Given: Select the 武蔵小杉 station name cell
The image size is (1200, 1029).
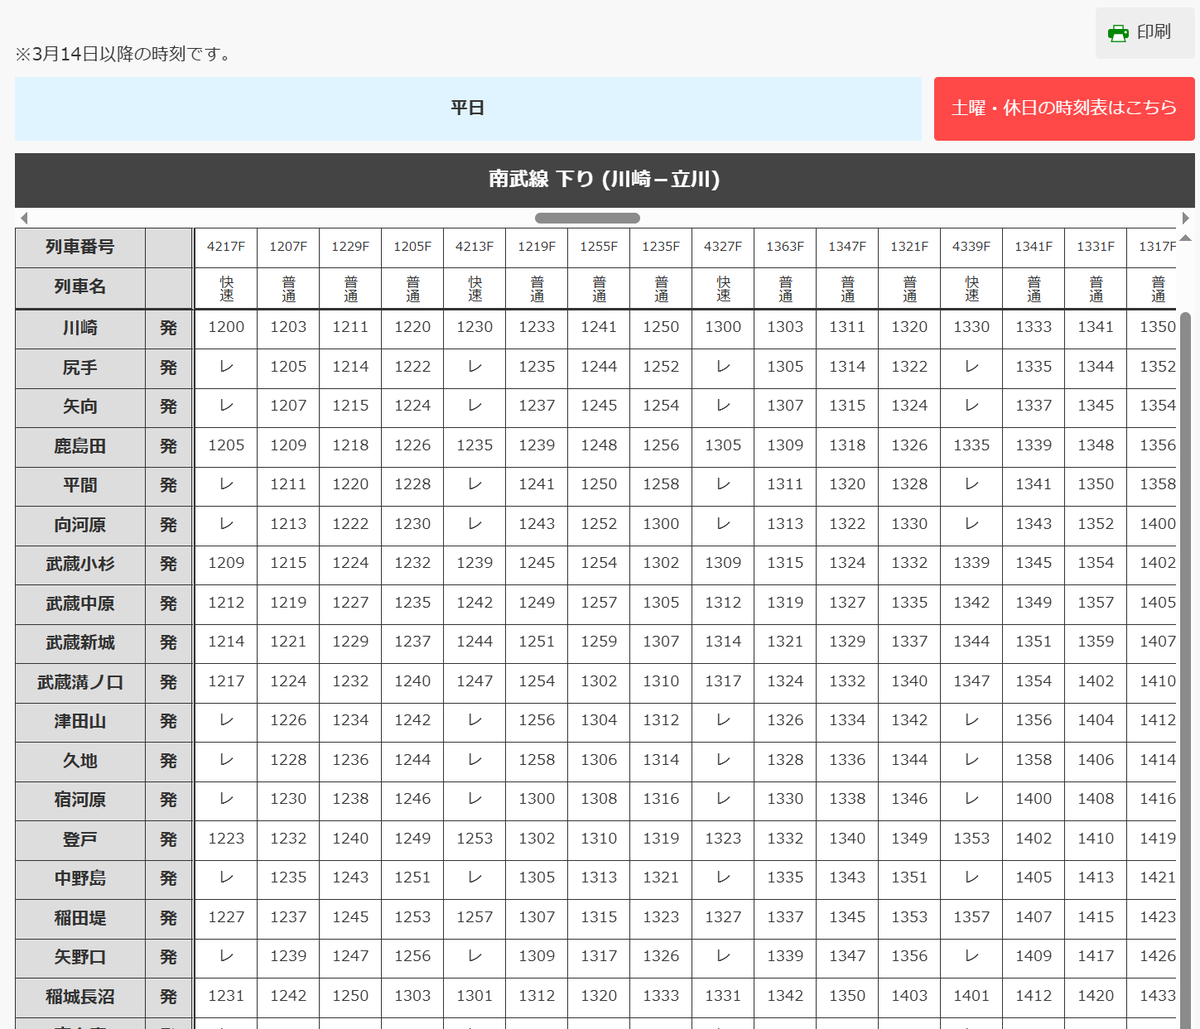Looking at the screenshot, I should 78,563.
